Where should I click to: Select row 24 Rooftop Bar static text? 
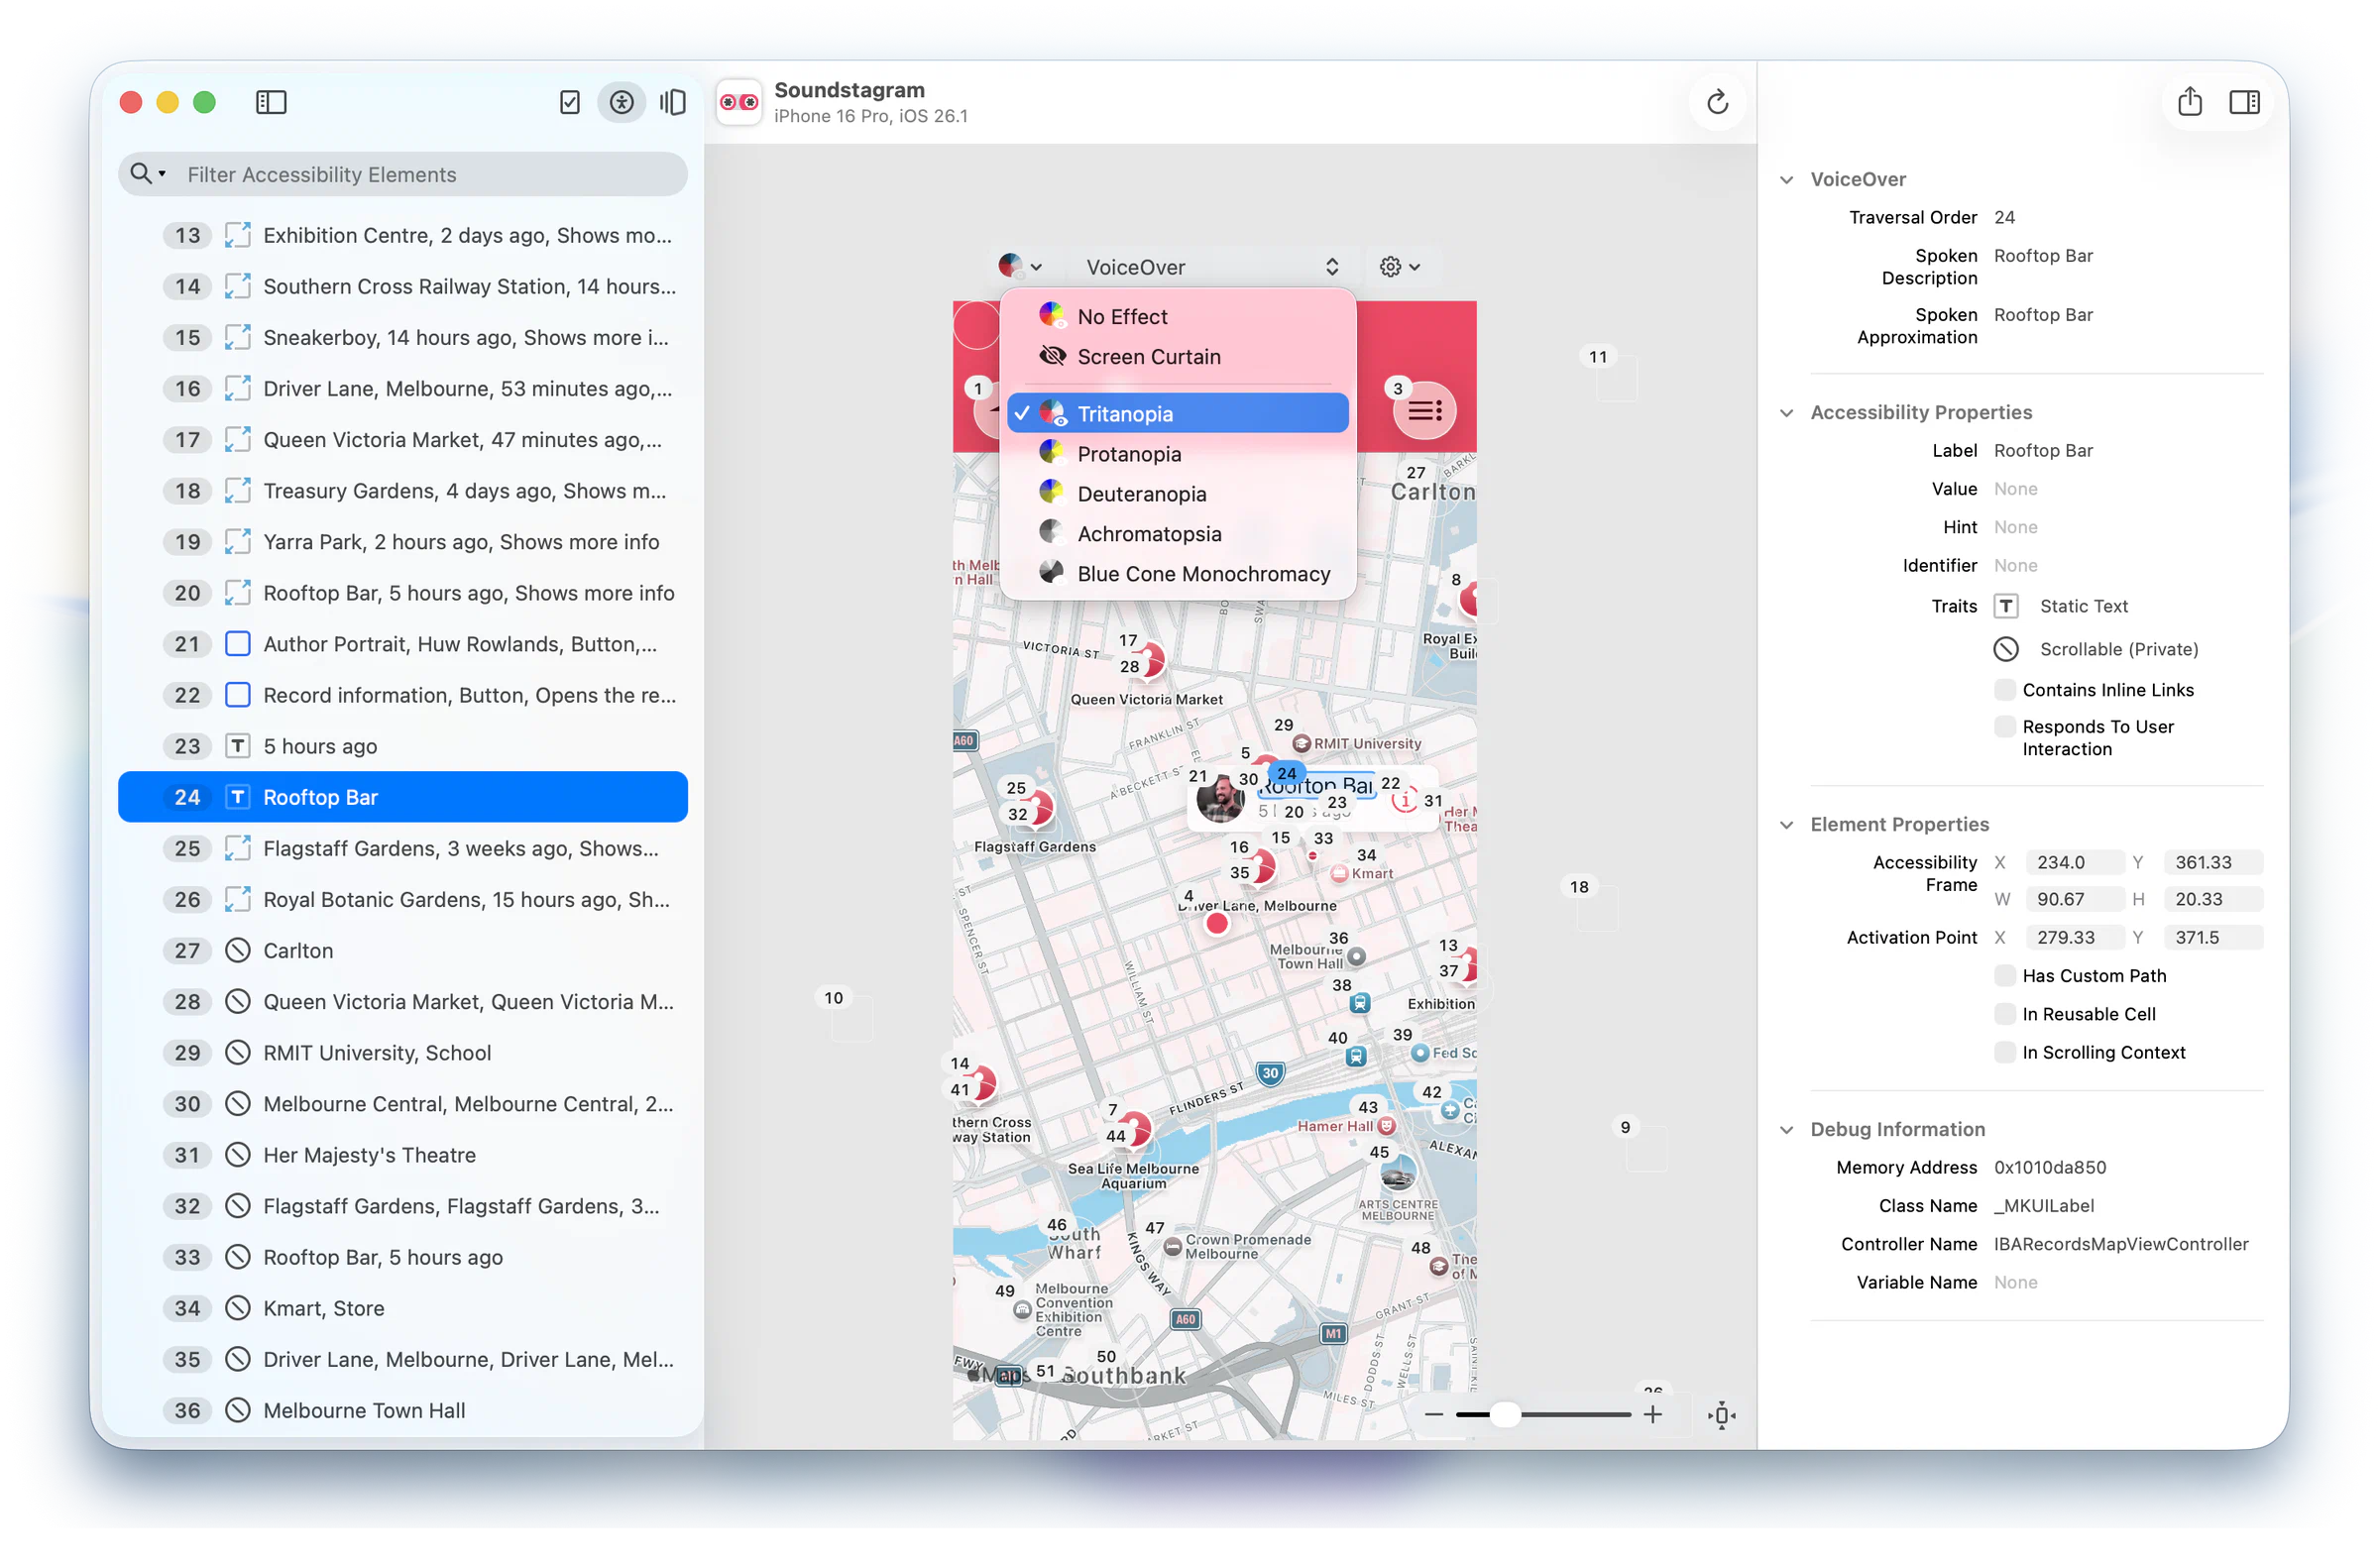403,797
